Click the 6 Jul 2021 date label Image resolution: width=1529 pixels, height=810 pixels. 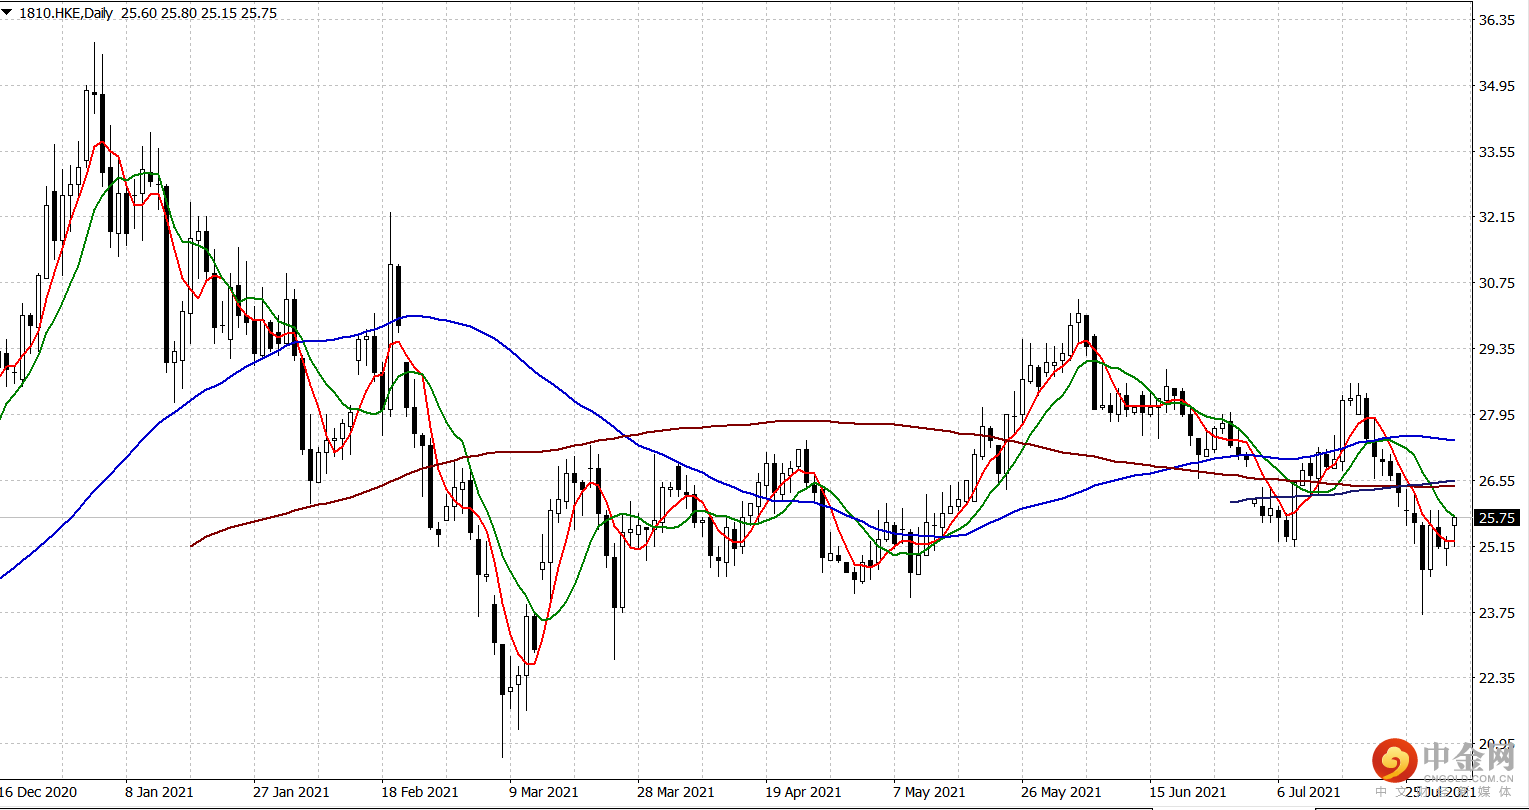pyautogui.click(x=1309, y=792)
